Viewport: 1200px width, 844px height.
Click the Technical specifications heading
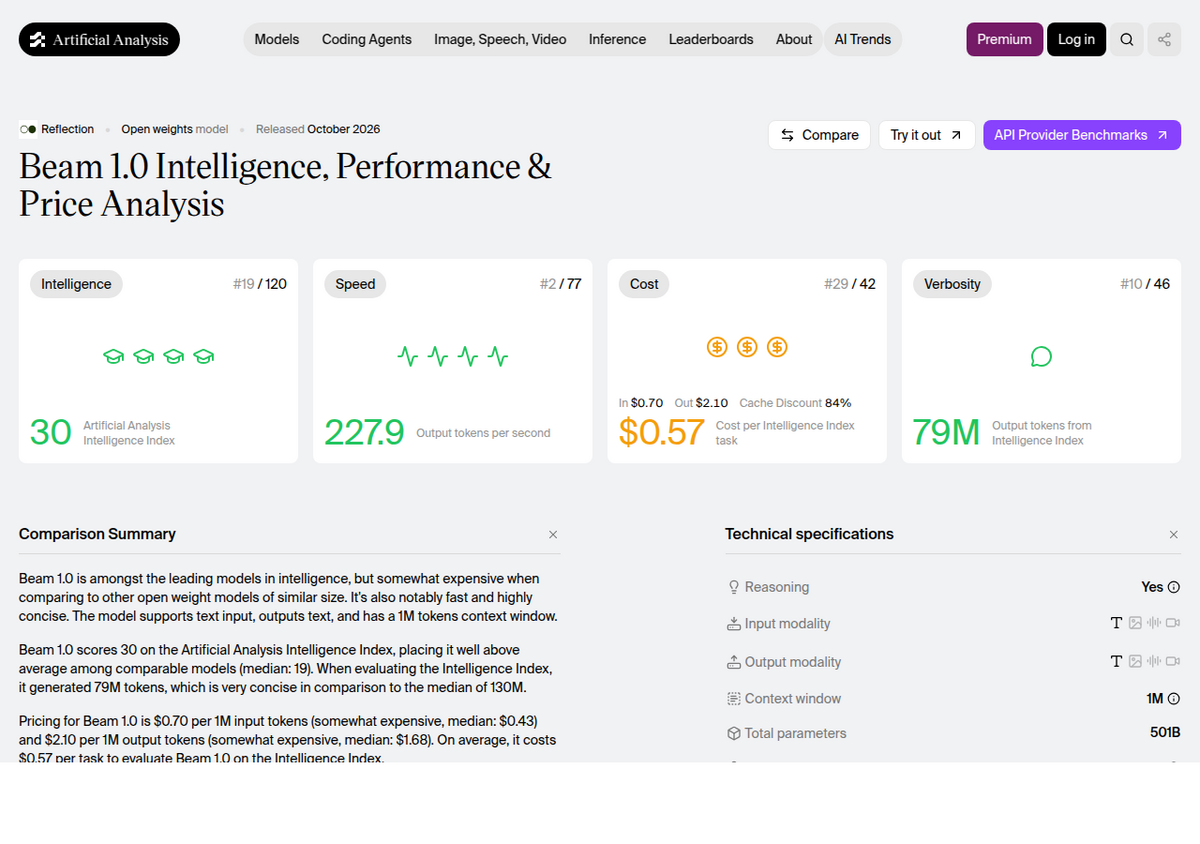809,534
